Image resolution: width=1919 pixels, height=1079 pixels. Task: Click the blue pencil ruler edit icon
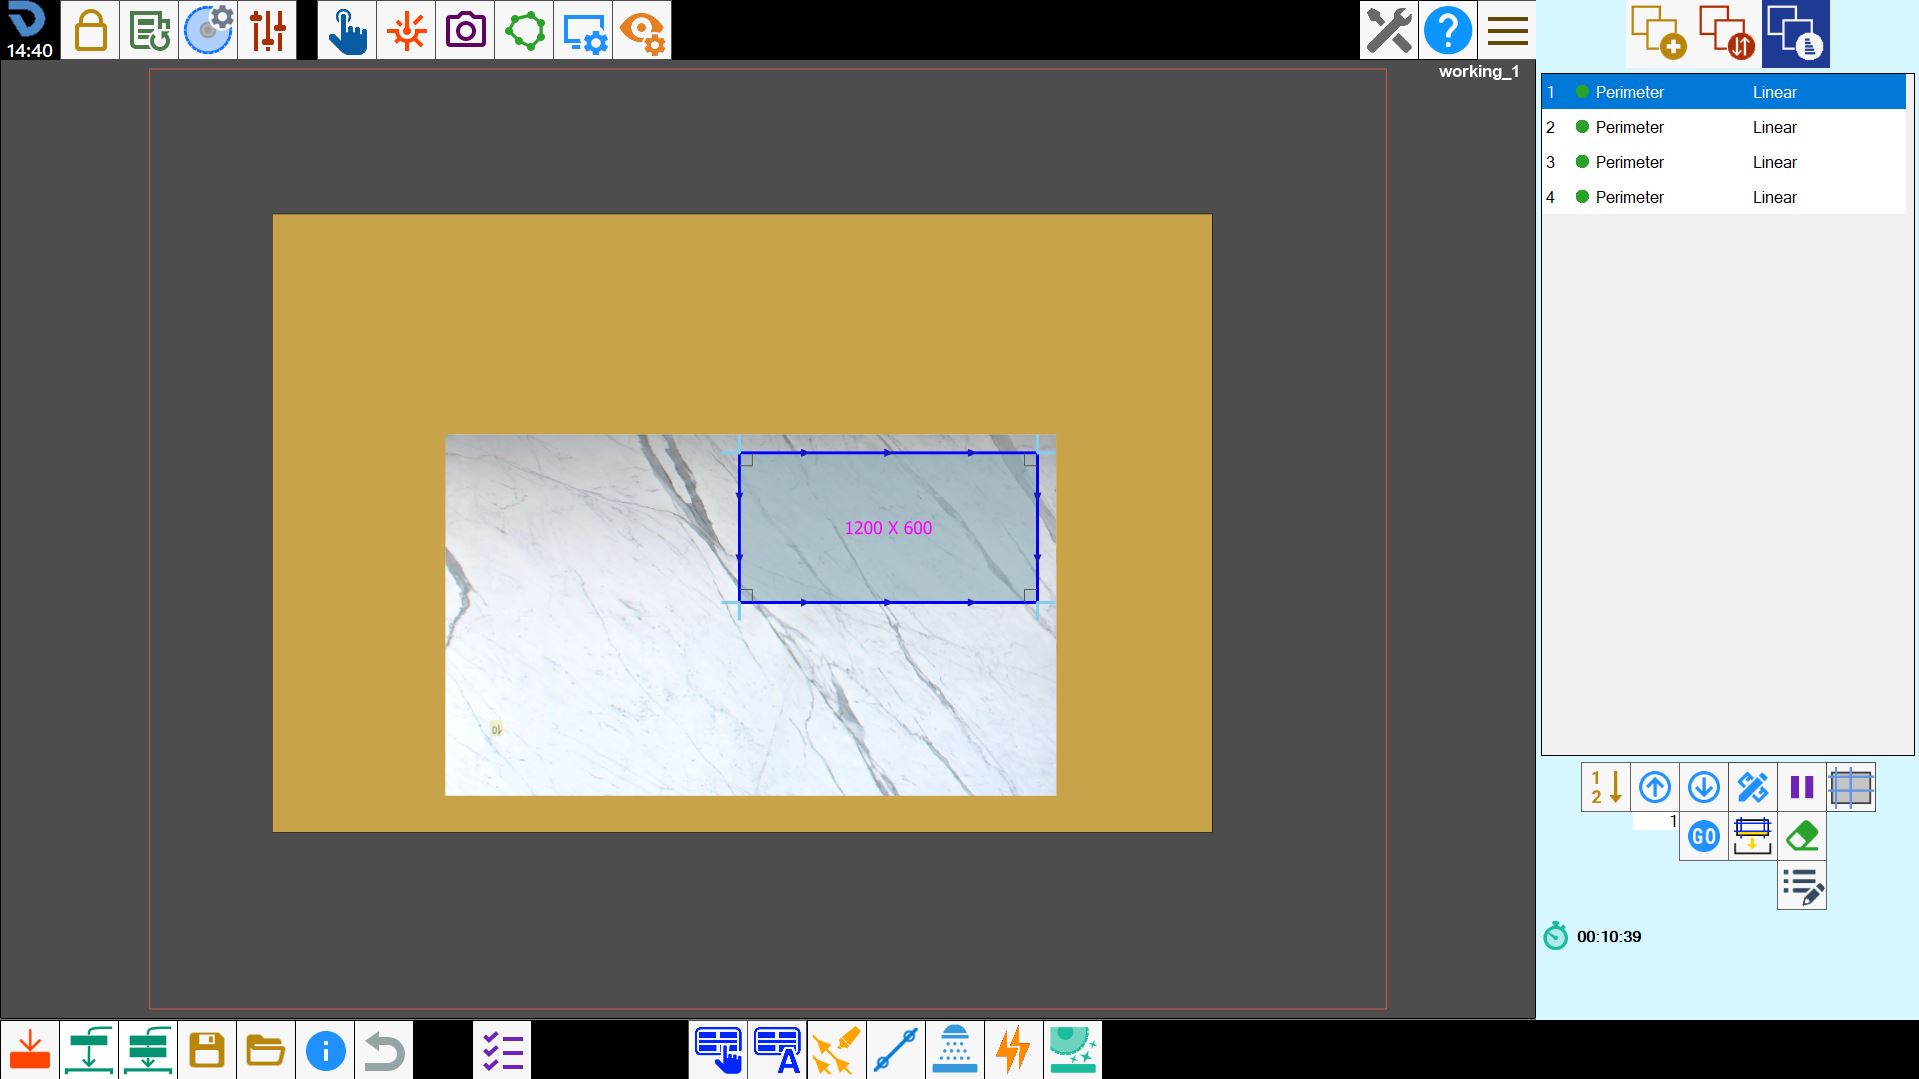pyautogui.click(x=1753, y=787)
